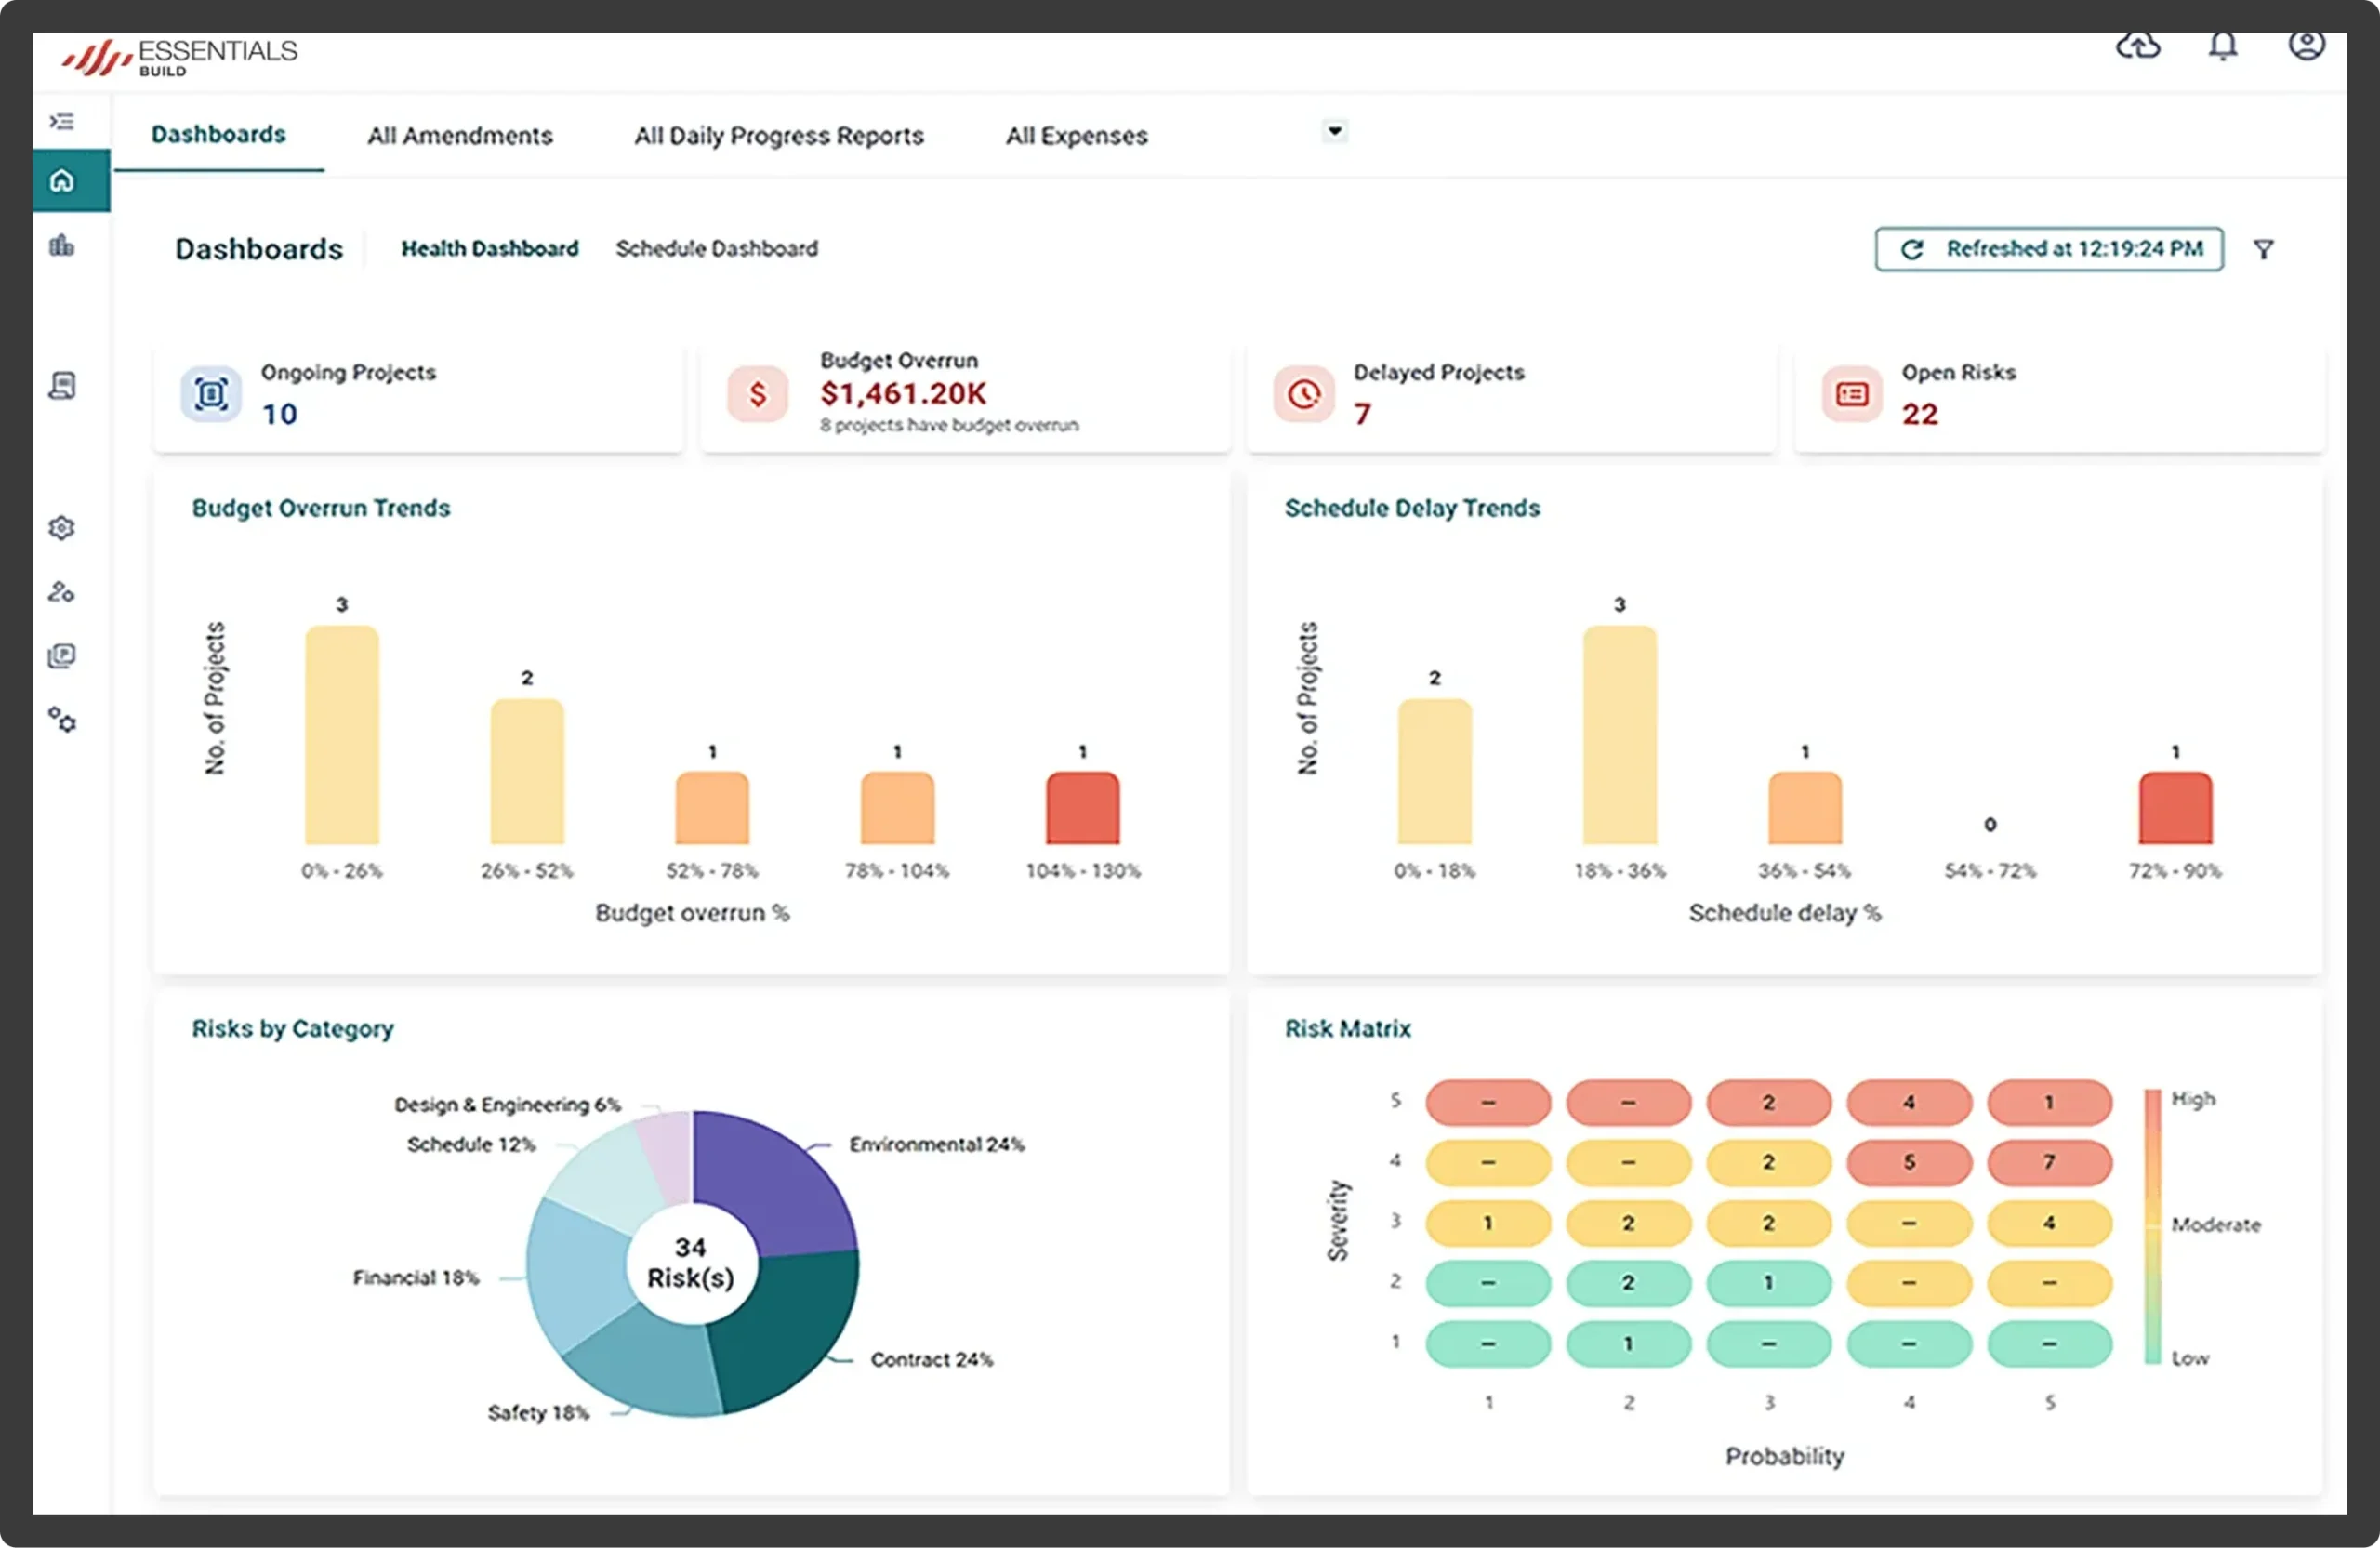Select the All Expenses tab
Image resolution: width=2380 pixels, height=1548 pixels.
coord(1077,136)
